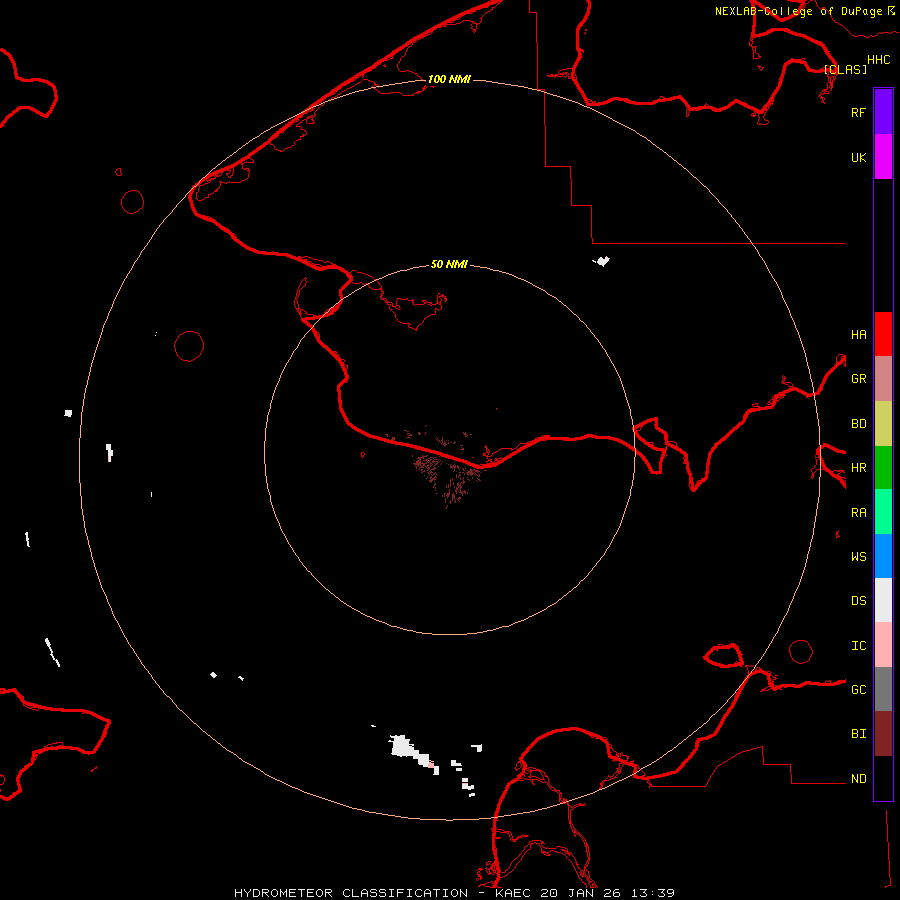Viewport: 900px width, 900px height.
Task: Click the HHC product label
Action: pyautogui.click(x=878, y=60)
